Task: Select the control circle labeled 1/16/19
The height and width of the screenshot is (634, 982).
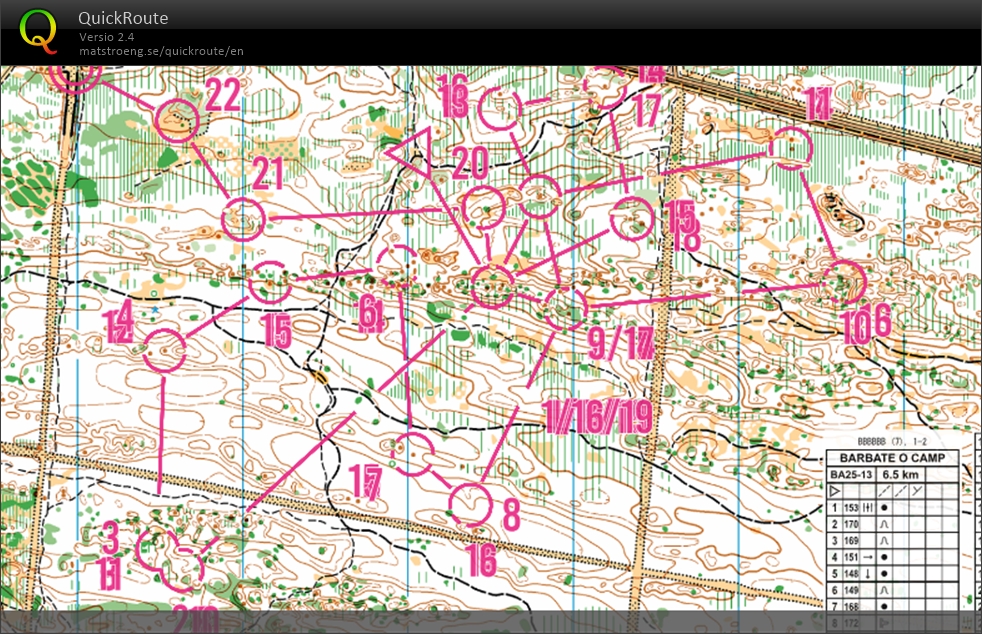Action: pos(494,286)
